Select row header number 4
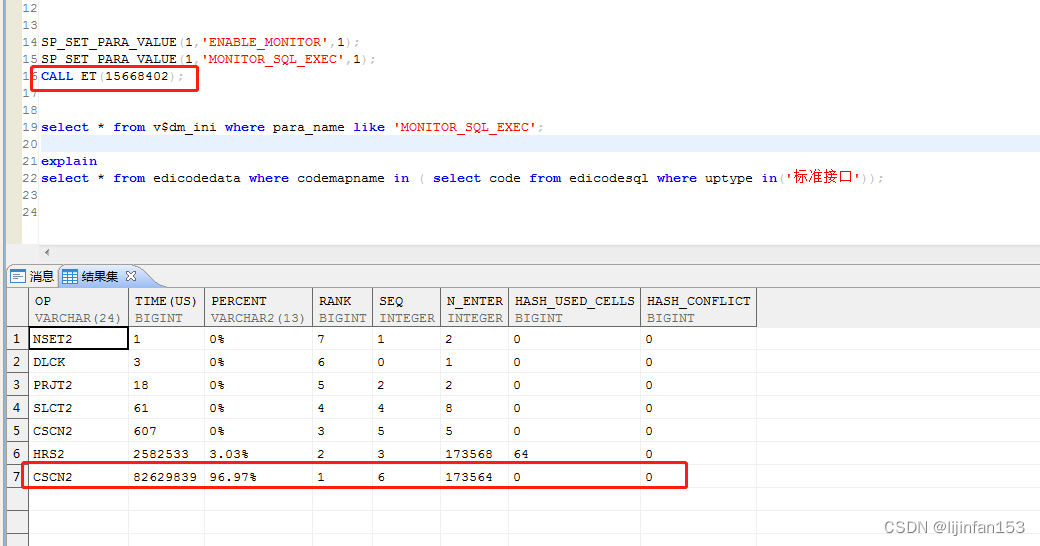This screenshot has height=546, width=1040. click(x=17, y=408)
